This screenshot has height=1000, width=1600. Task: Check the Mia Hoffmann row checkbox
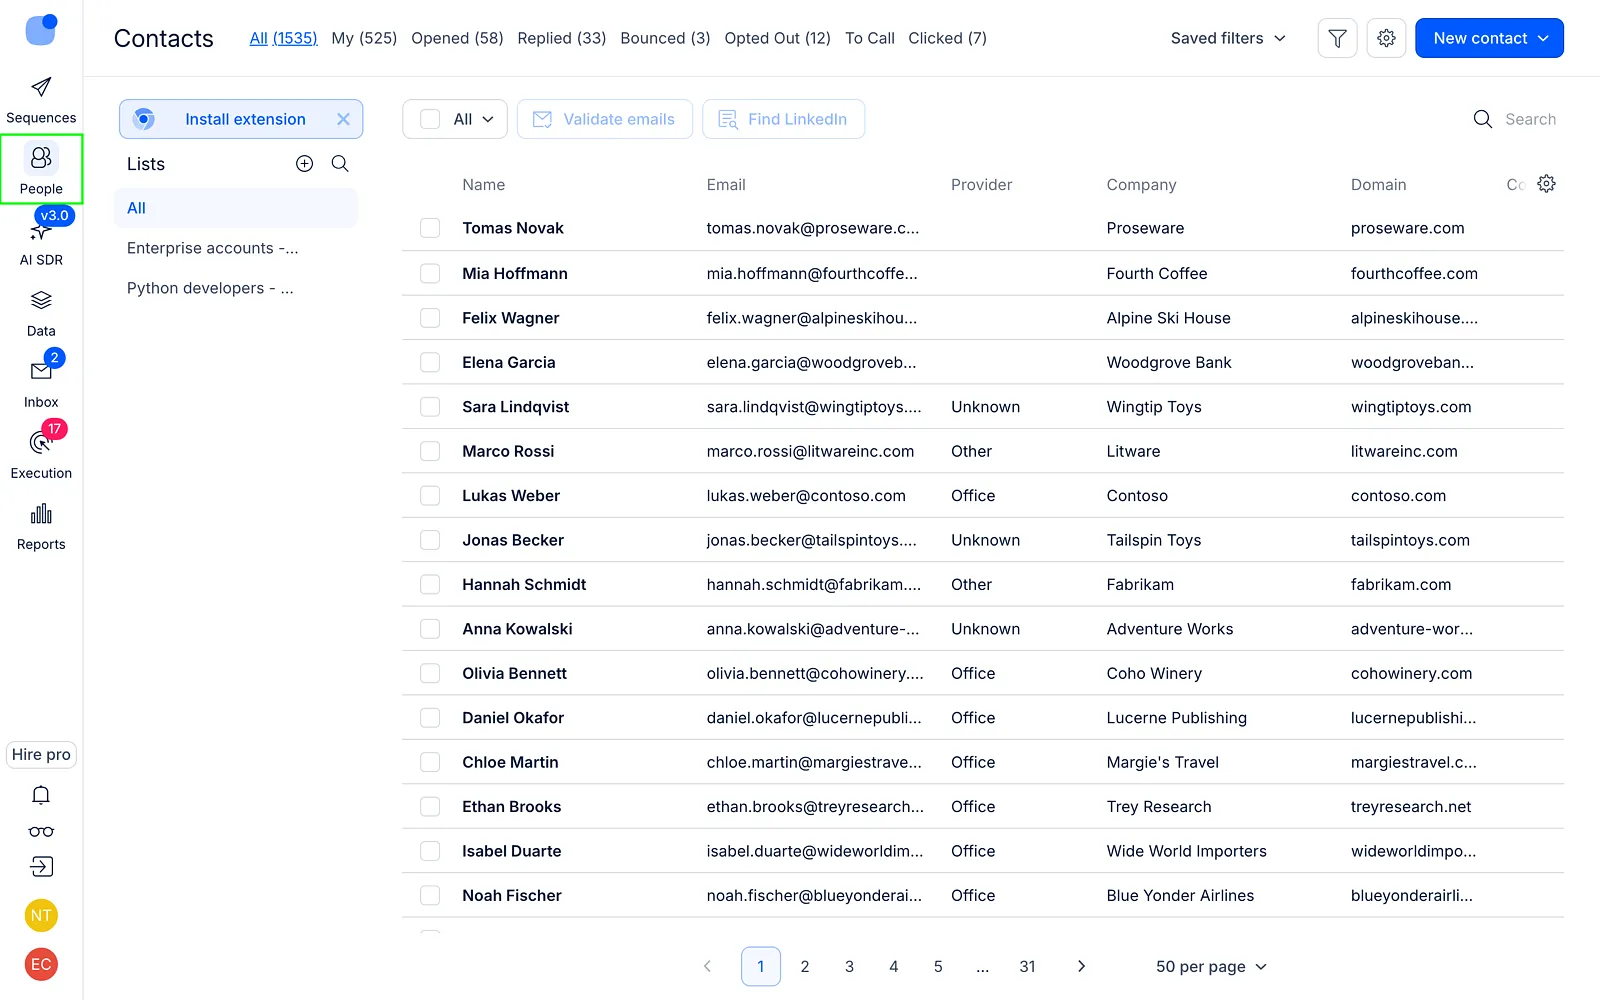[x=430, y=273]
